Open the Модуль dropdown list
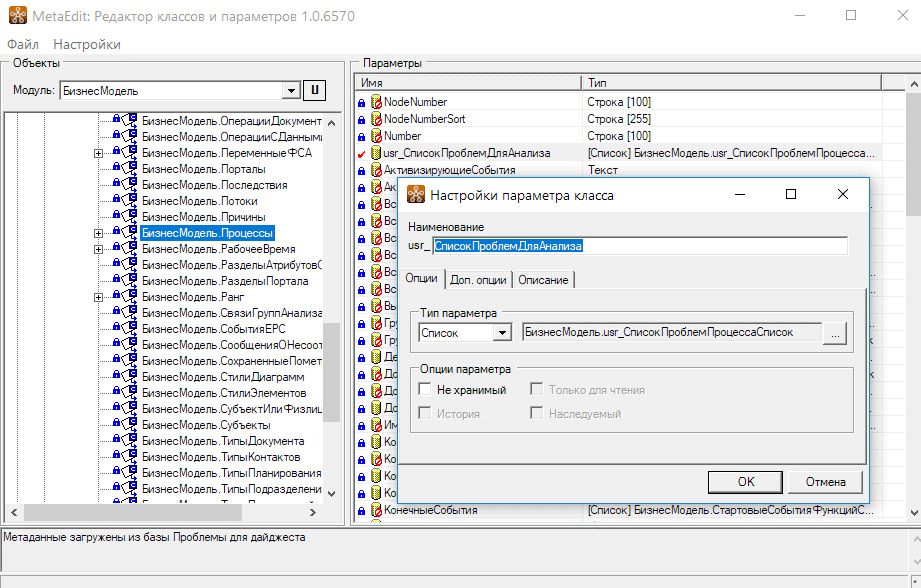Screen dimensions: 921x588 pos(292,91)
